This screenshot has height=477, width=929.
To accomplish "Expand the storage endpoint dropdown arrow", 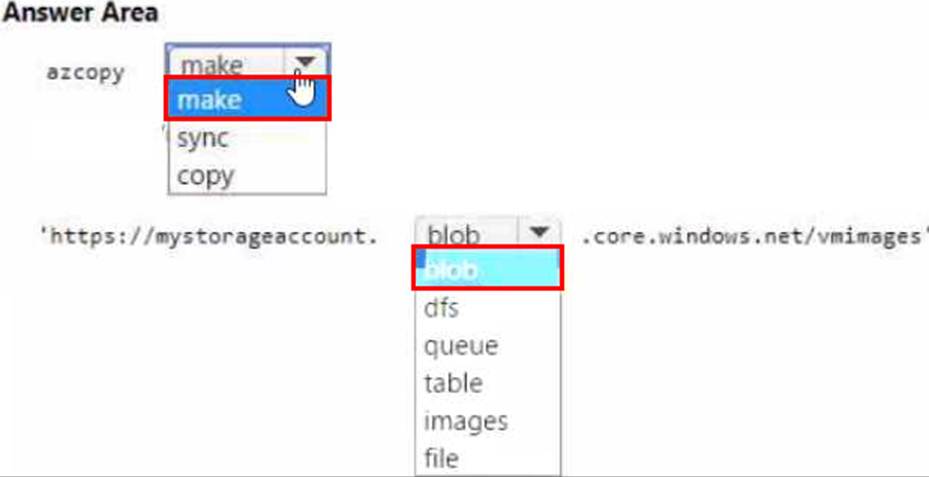I will [x=539, y=233].
